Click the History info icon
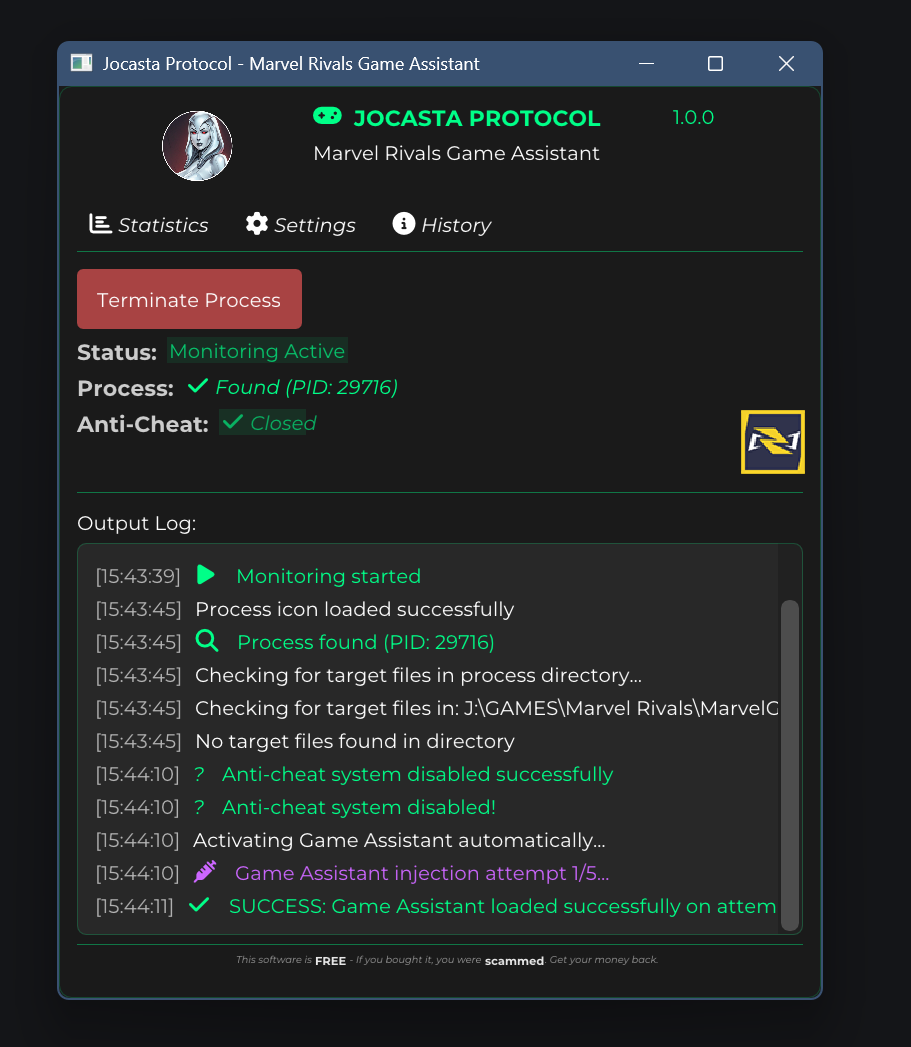911x1047 pixels. click(x=404, y=223)
